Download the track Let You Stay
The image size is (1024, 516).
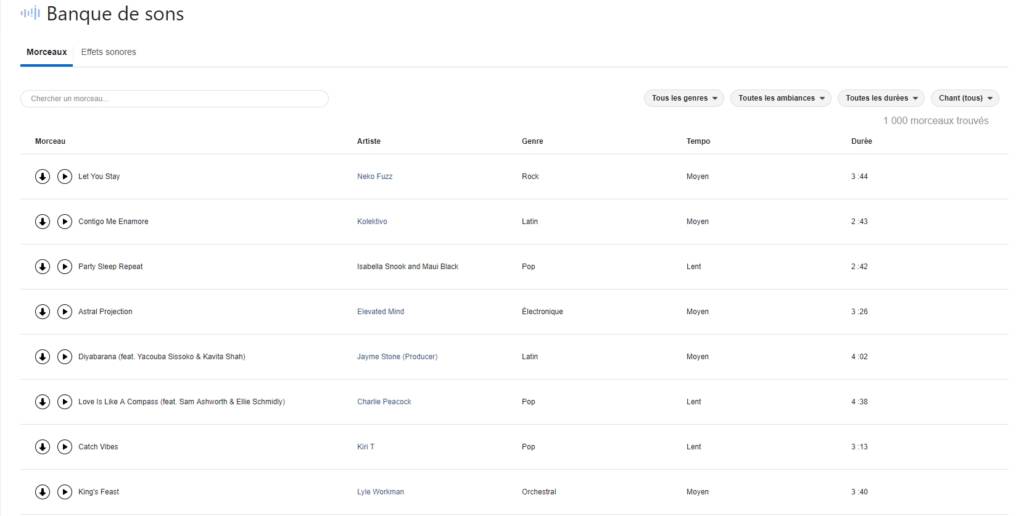[x=42, y=176]
